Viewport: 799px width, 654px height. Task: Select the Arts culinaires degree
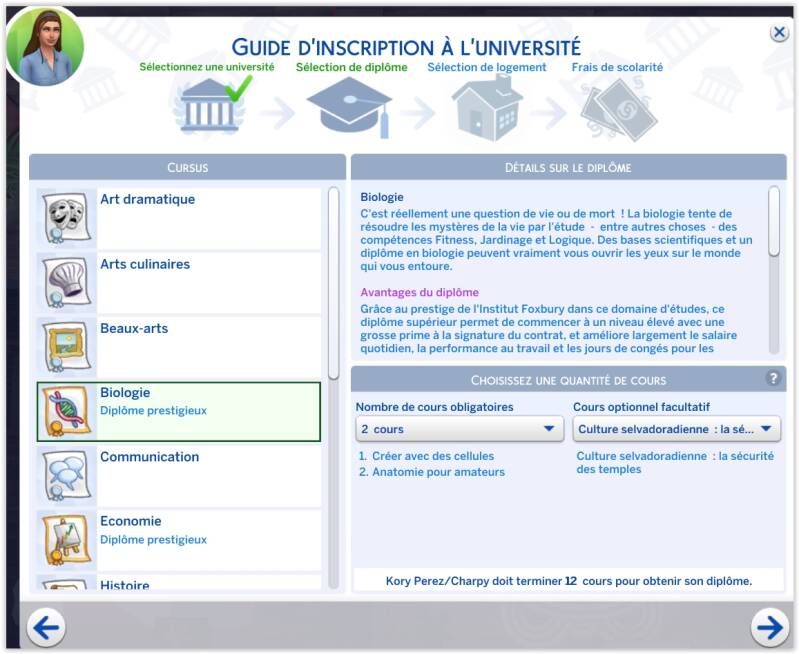pyautogui.click(x=179, y=282)
